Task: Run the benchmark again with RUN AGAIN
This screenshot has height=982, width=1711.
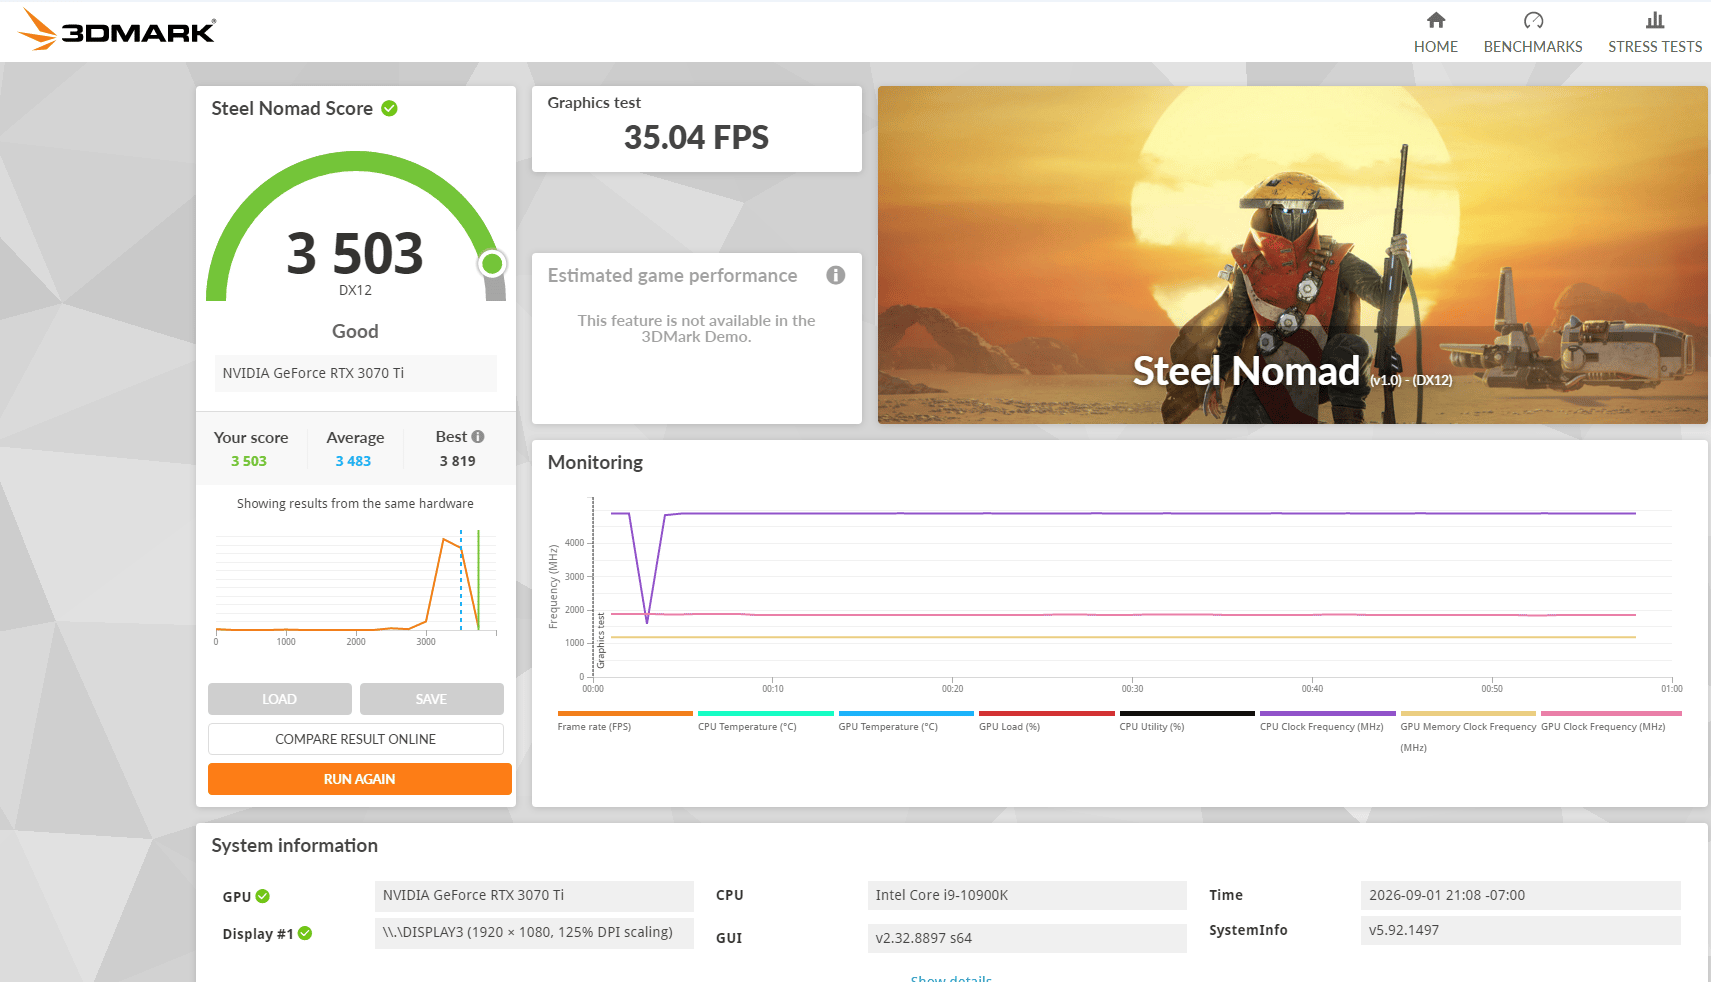Action: click(360, 779)
